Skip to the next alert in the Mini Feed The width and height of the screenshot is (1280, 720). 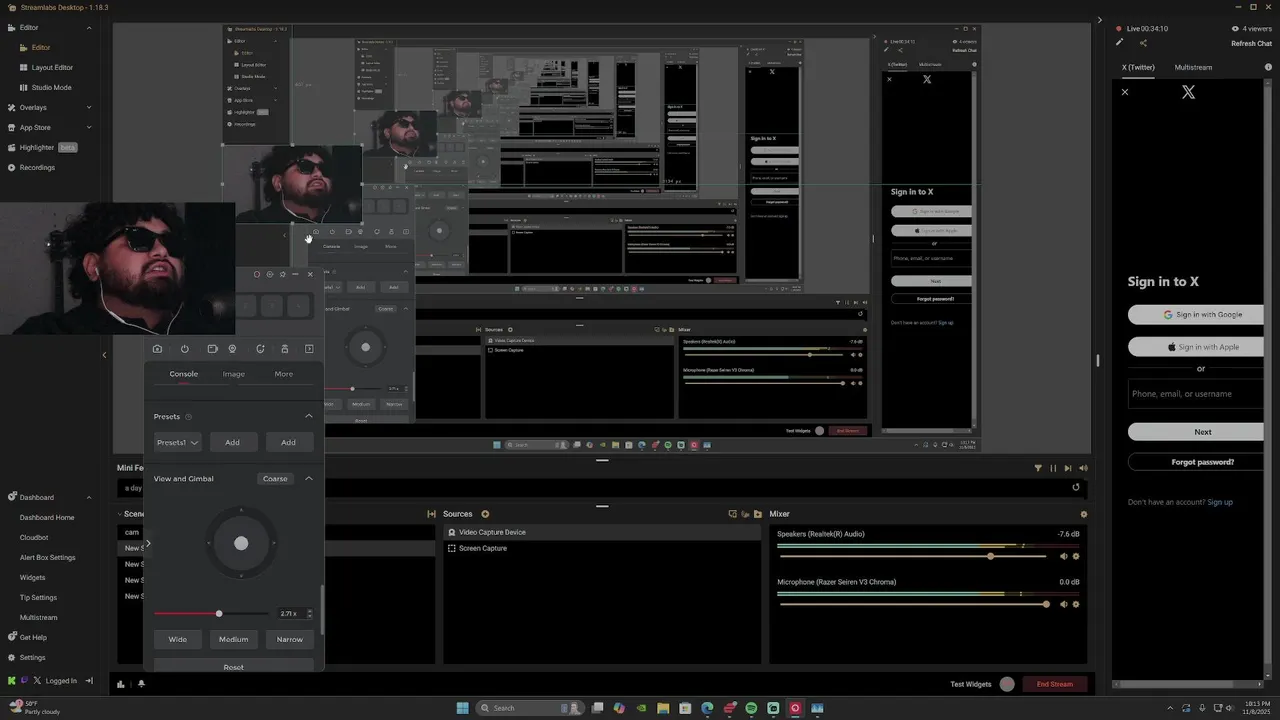click(x=1068, y=468)
